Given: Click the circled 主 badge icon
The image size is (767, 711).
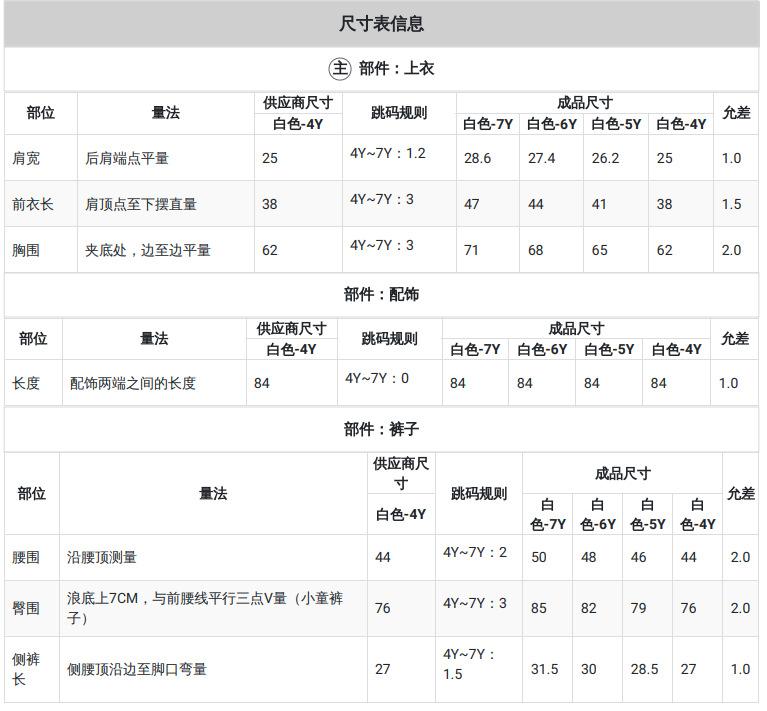Looking at the screenshot, I should [x=340, y=68].
